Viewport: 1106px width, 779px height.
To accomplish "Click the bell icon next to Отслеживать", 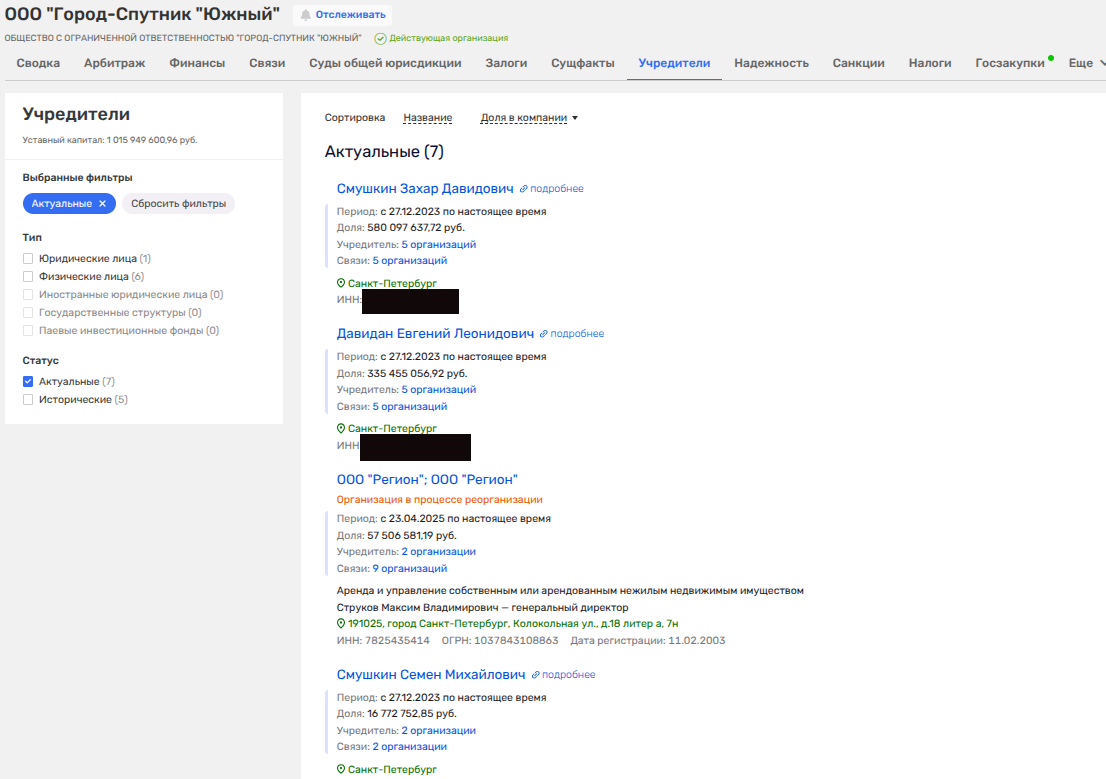I will point(306,15).
